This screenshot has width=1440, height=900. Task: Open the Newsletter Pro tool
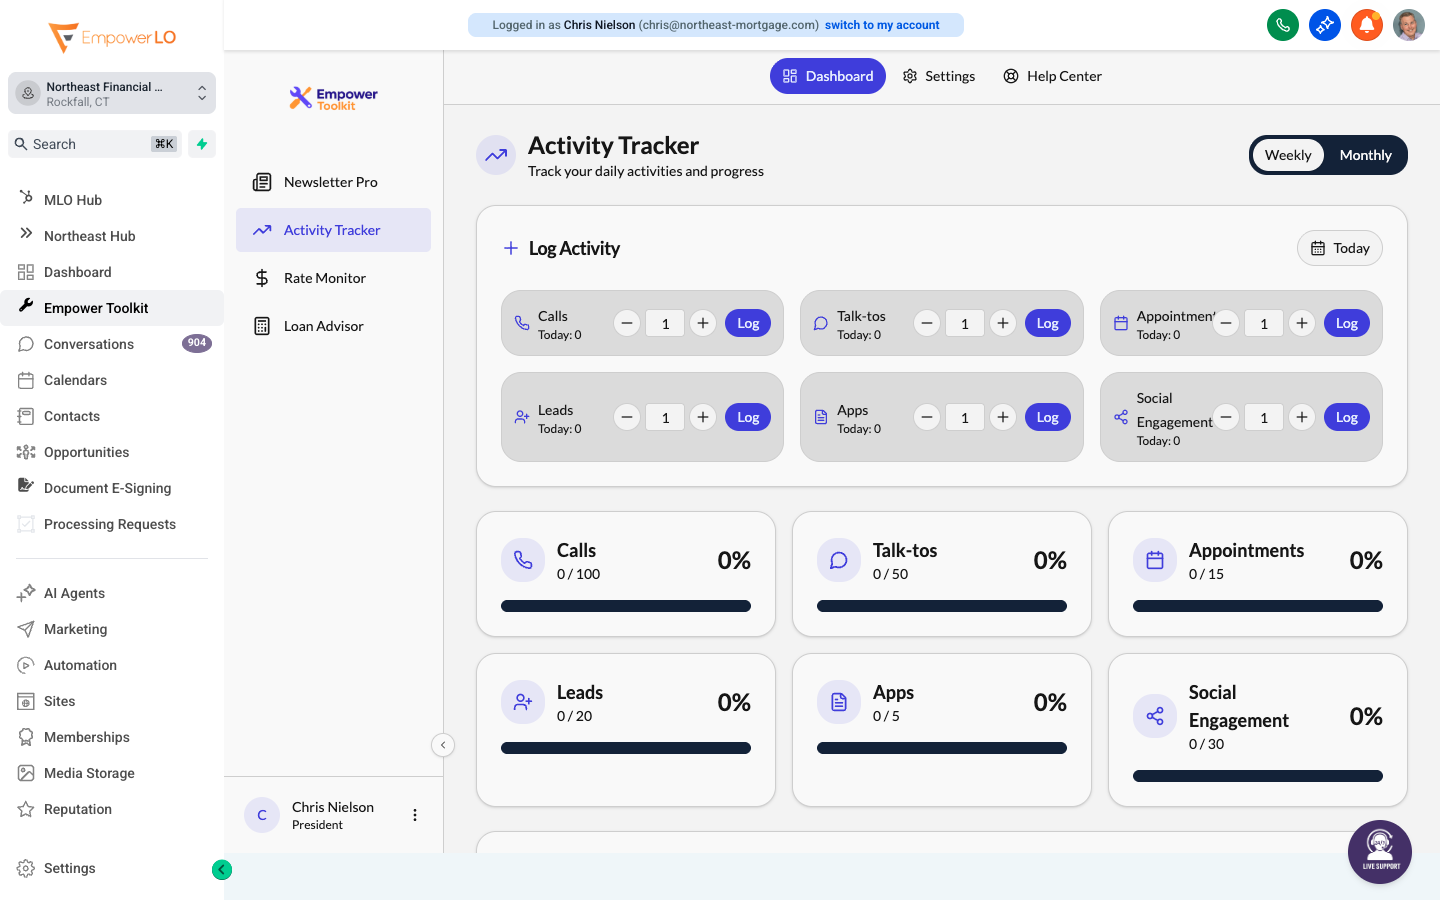point(332,182)
